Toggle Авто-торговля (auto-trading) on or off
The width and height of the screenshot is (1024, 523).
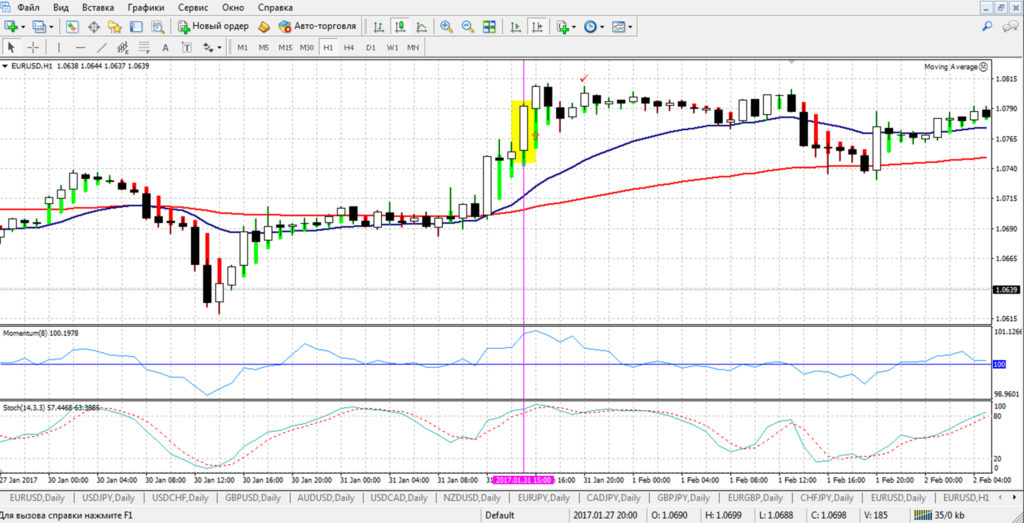(x=317, y=27)
